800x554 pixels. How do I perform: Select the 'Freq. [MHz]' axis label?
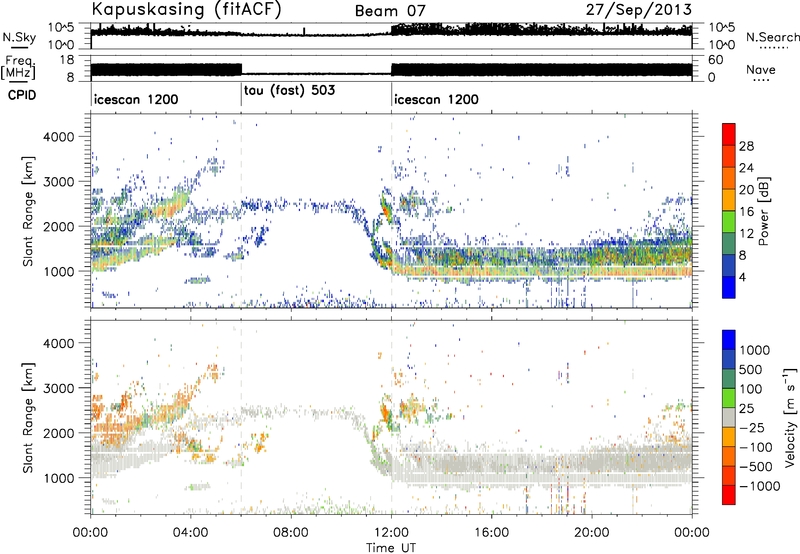18,68
